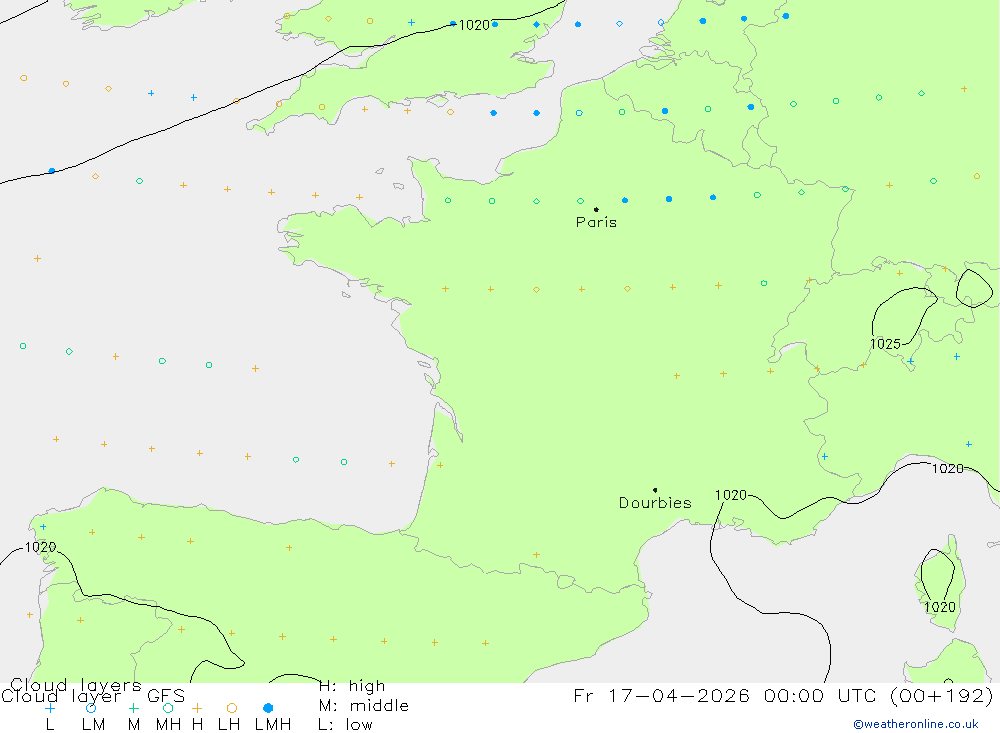Image resolution: width=1000 pixels, height=733 pixels.
Task: Click the forecast date Fr 17-04-2026 text
Action: click(x=661, y=695)
